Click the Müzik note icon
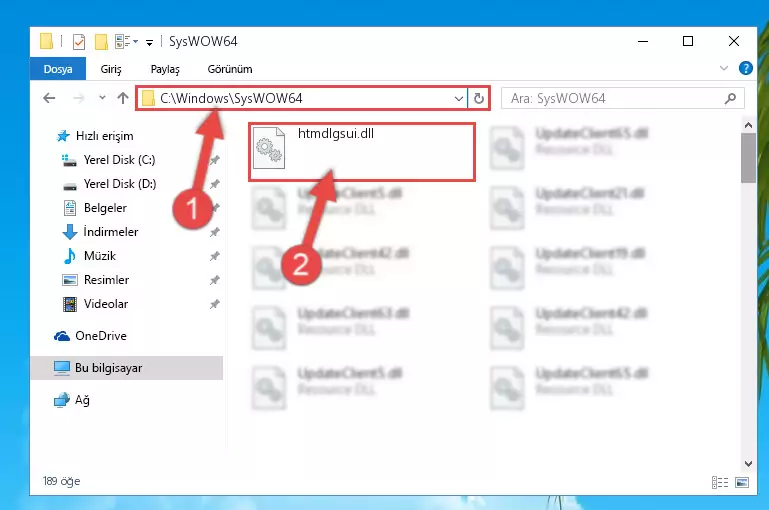The image size is (769, 510). 70,256
